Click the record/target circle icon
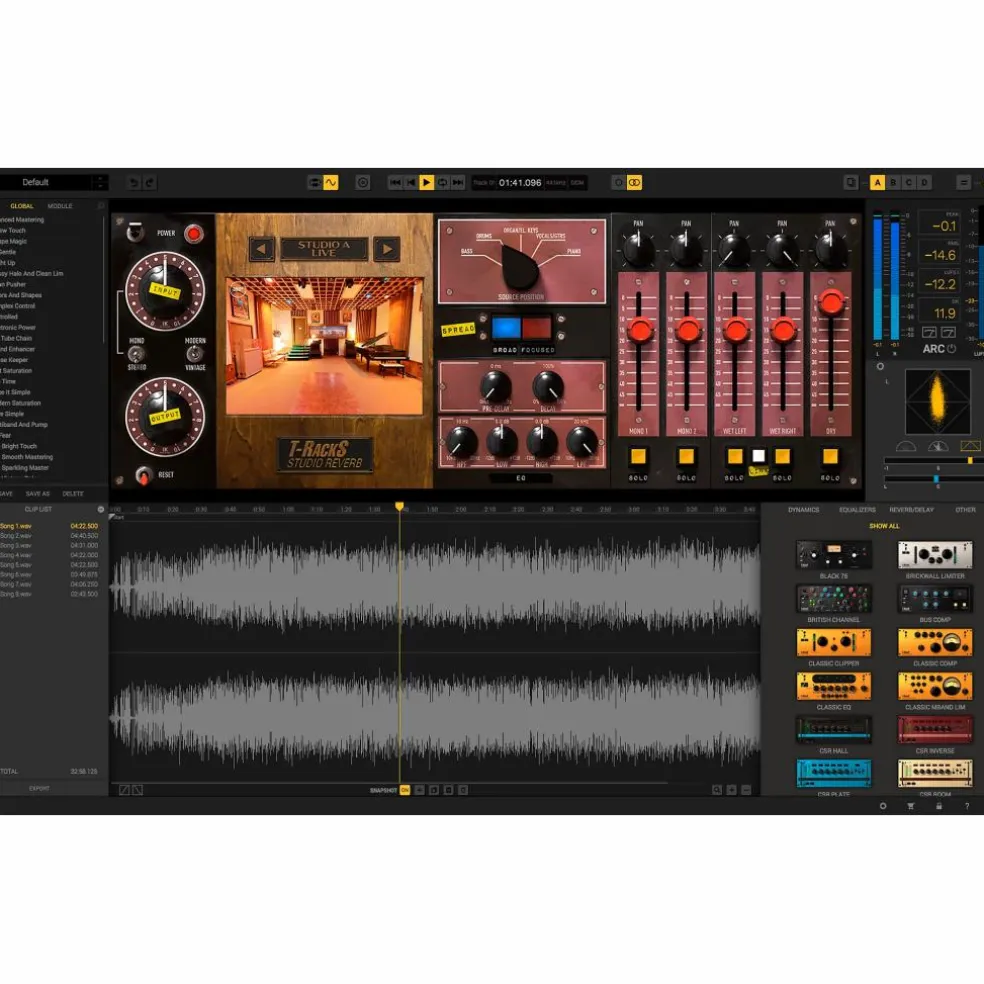The image size is (984, 984). 363,183
